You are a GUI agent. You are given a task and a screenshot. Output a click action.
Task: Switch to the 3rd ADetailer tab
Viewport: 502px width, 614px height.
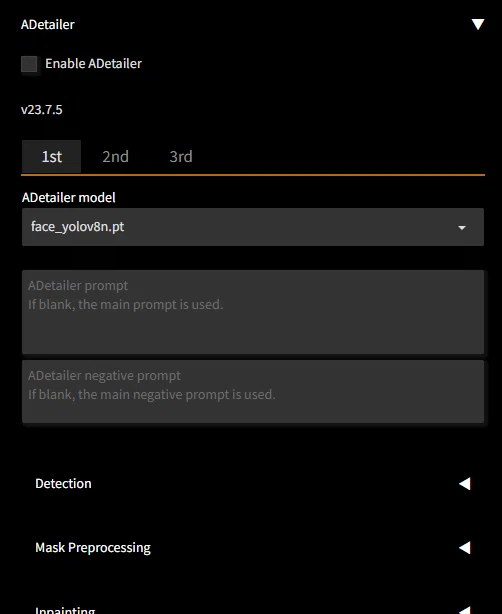tap(181, 157)
